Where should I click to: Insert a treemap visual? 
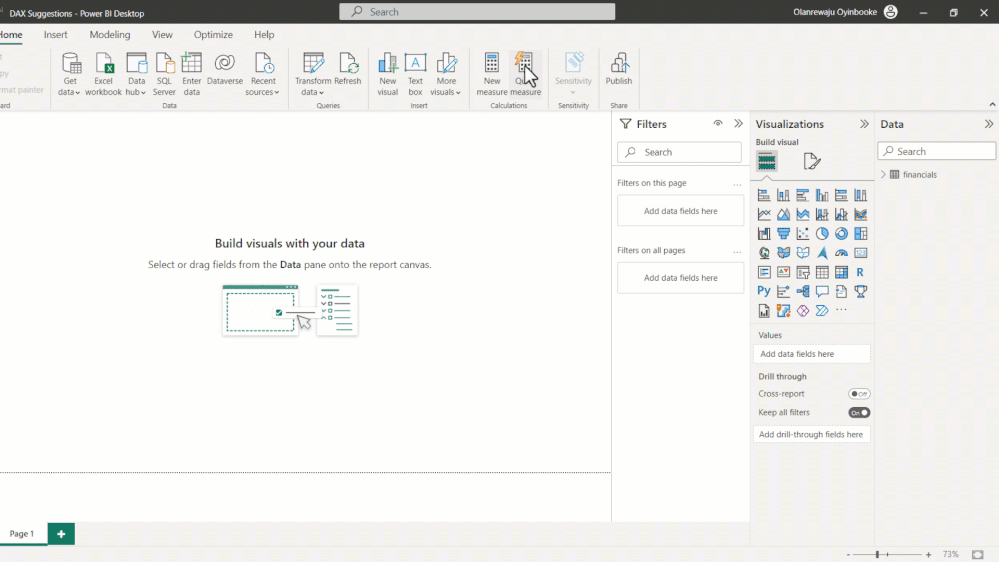coord(861,233)
